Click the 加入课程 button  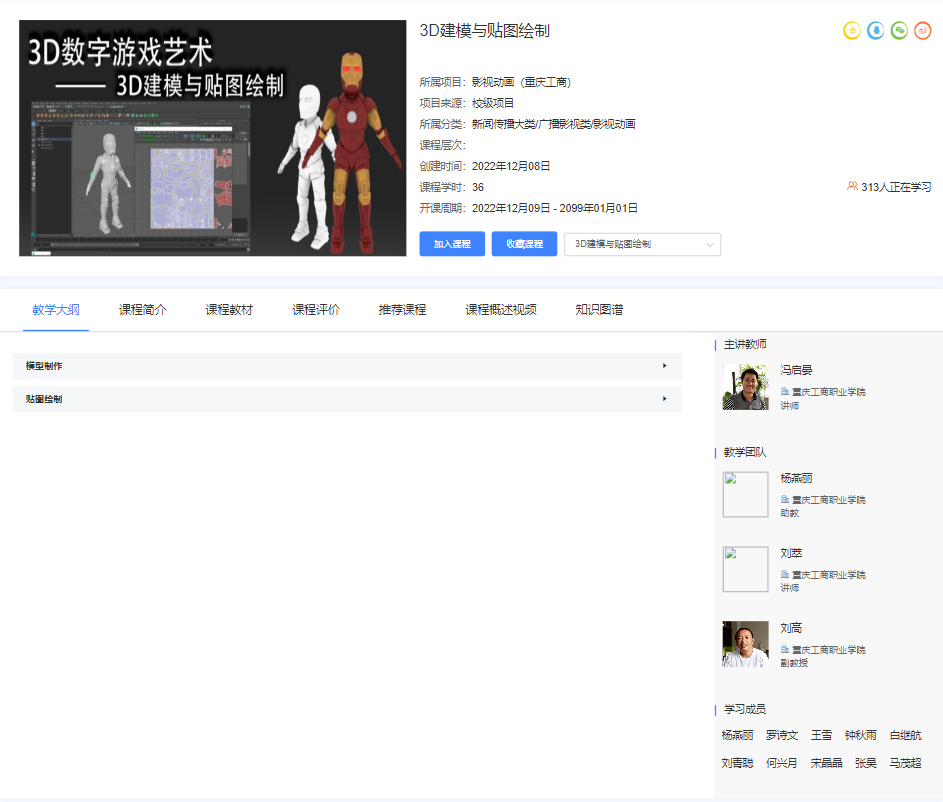tap(452, 244)
